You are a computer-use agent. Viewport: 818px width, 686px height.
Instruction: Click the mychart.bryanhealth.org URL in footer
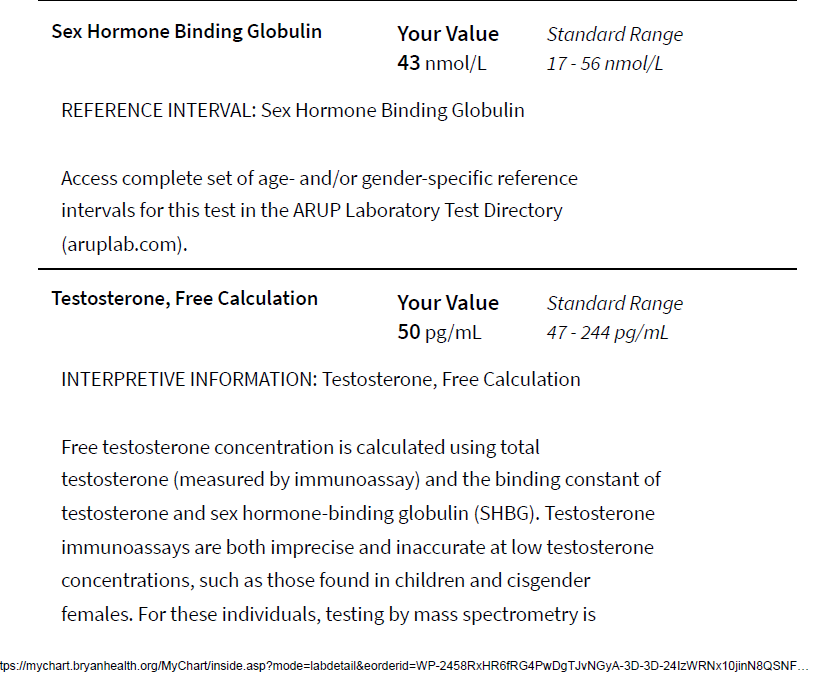pos(404,666)
